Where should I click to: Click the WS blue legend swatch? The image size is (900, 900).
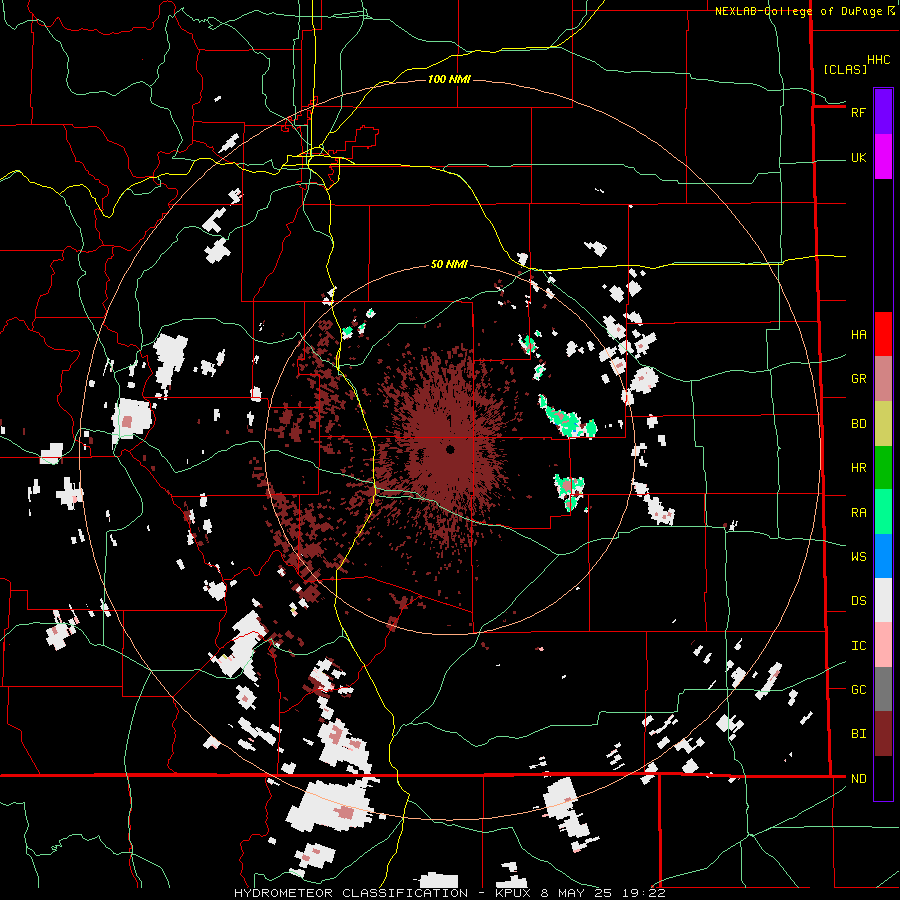883,556
